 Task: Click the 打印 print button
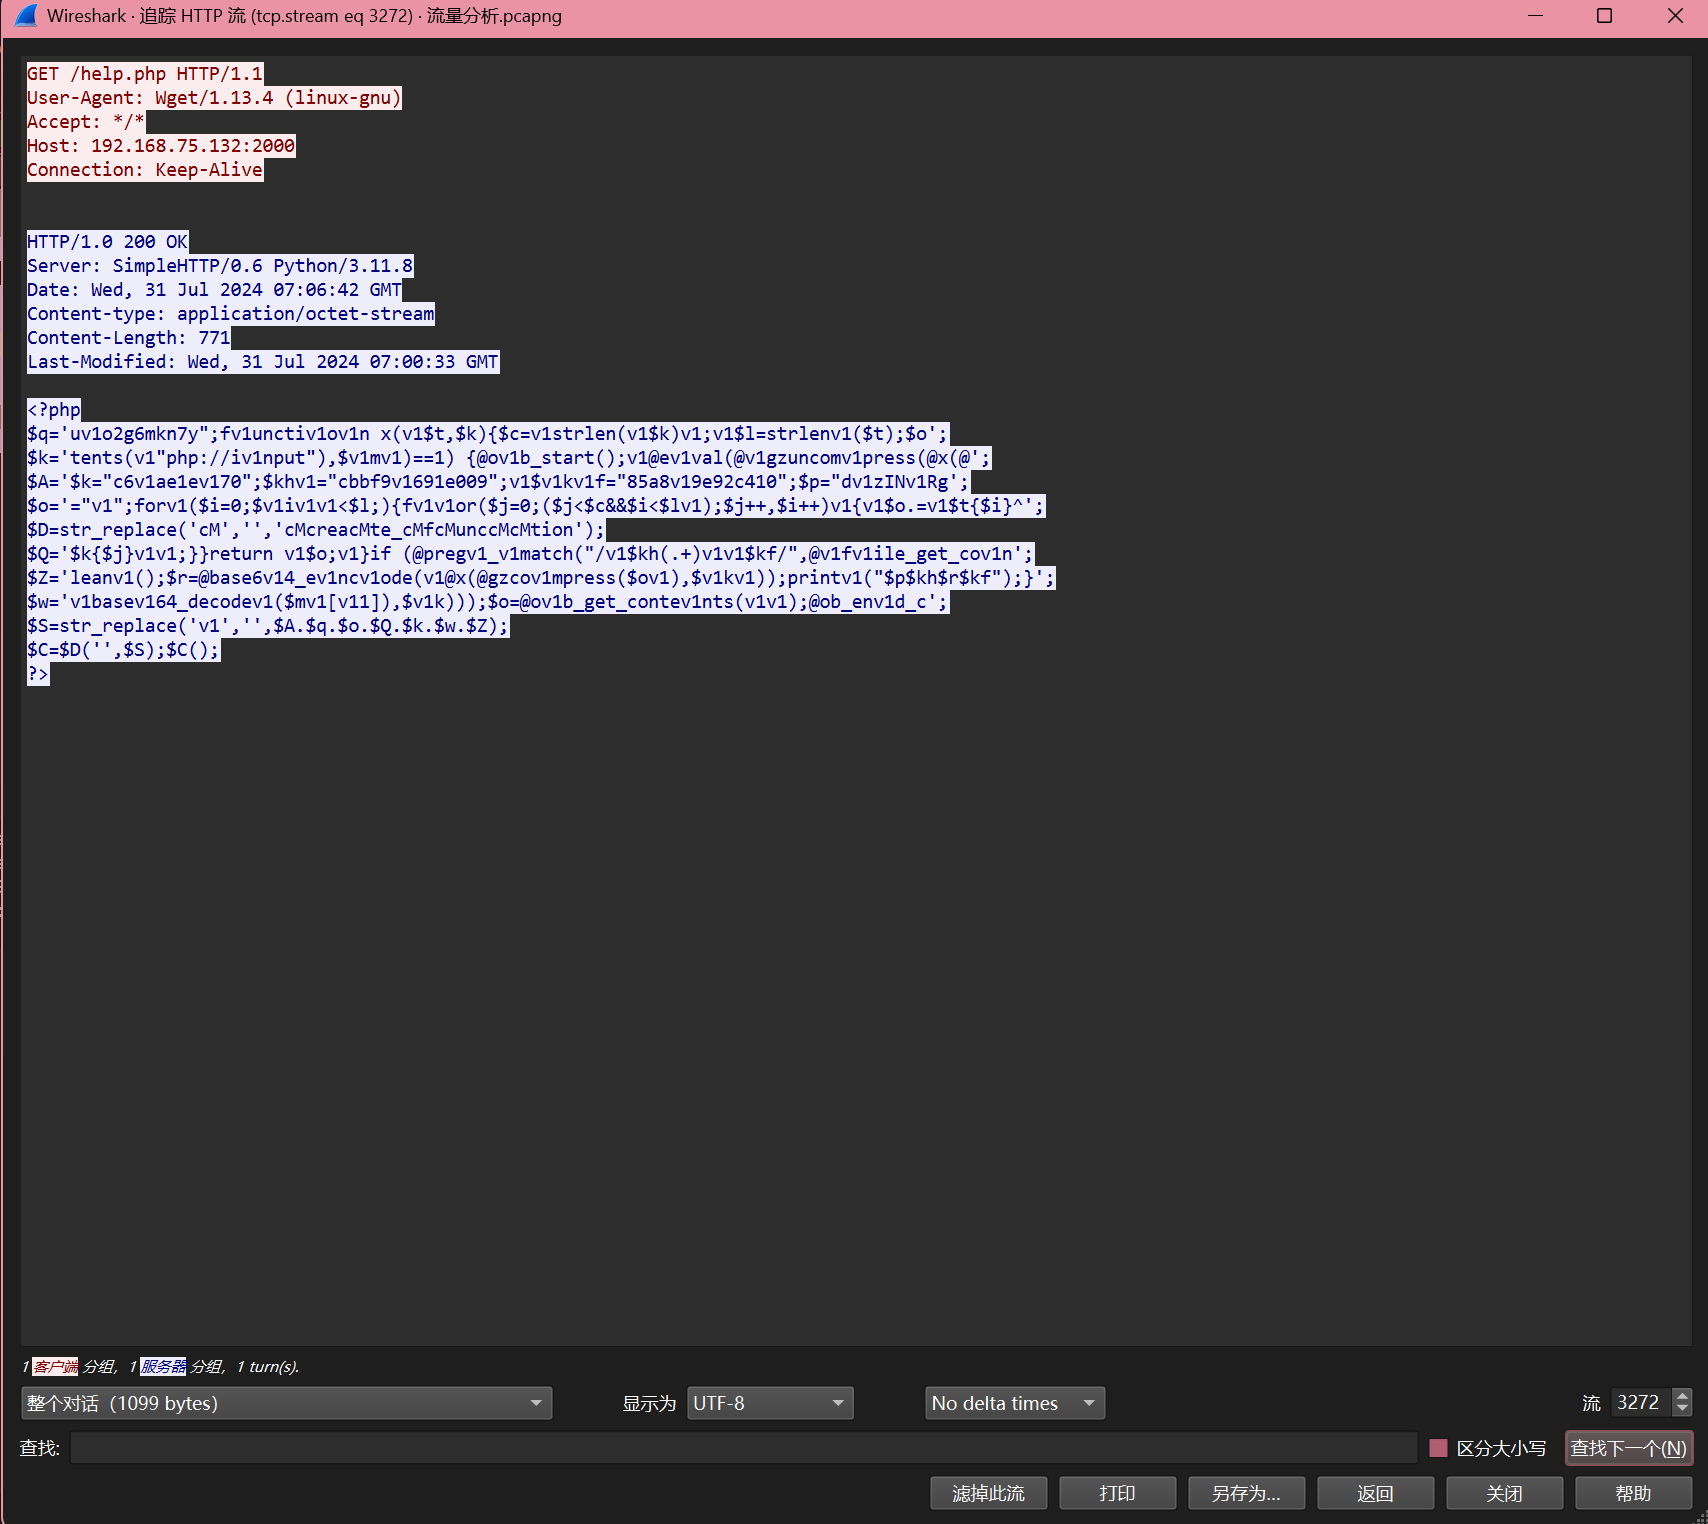[1117, 1493]
